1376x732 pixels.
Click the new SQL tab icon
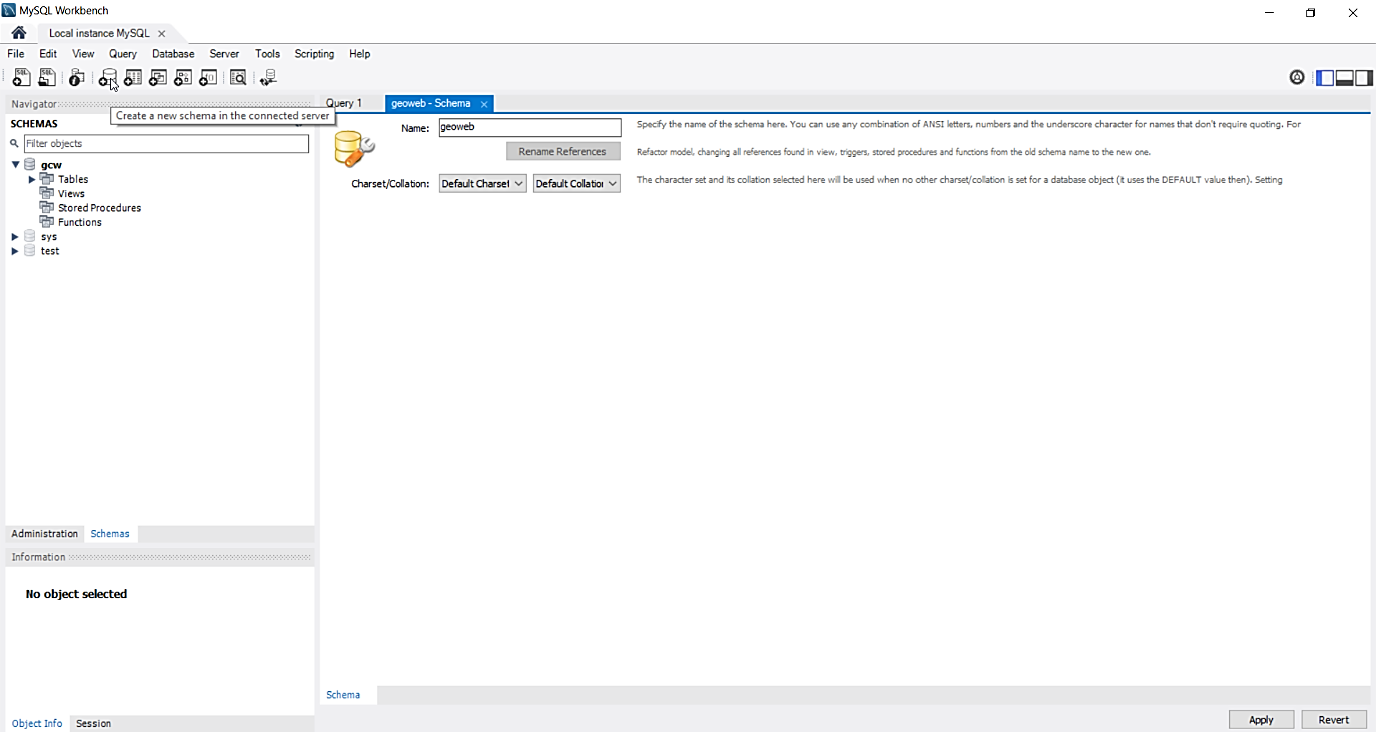21,77
